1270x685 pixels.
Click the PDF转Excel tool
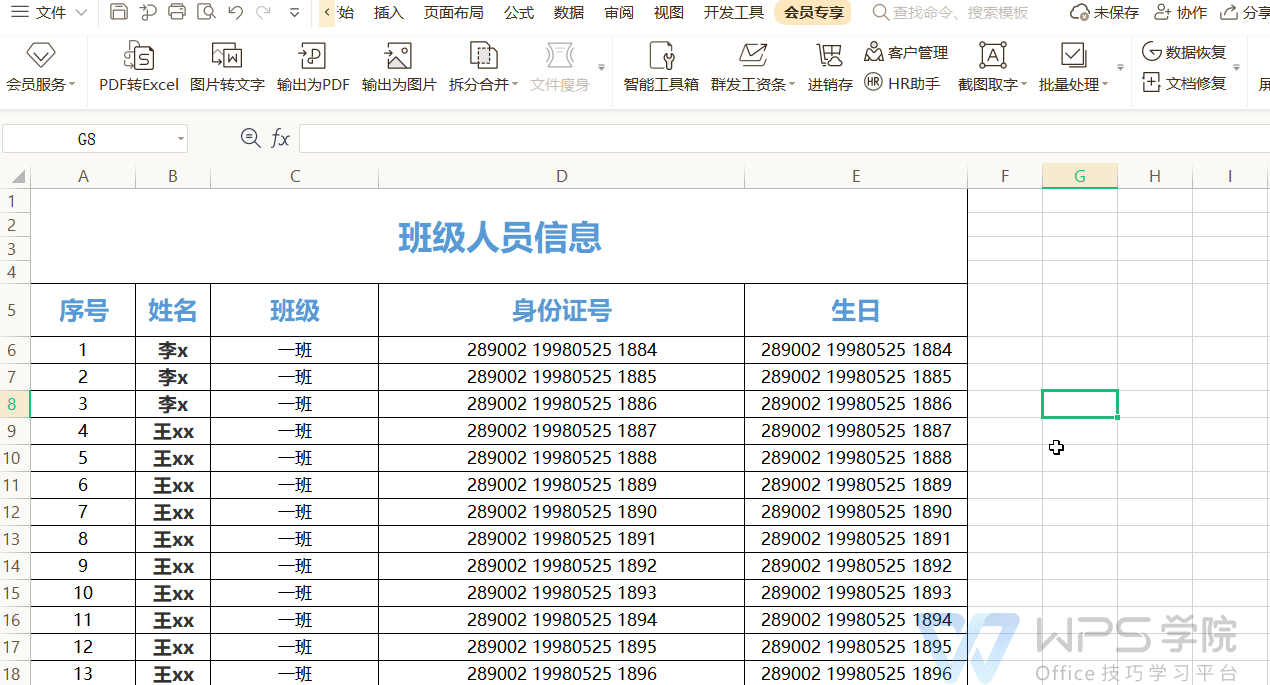coord(138,66)
